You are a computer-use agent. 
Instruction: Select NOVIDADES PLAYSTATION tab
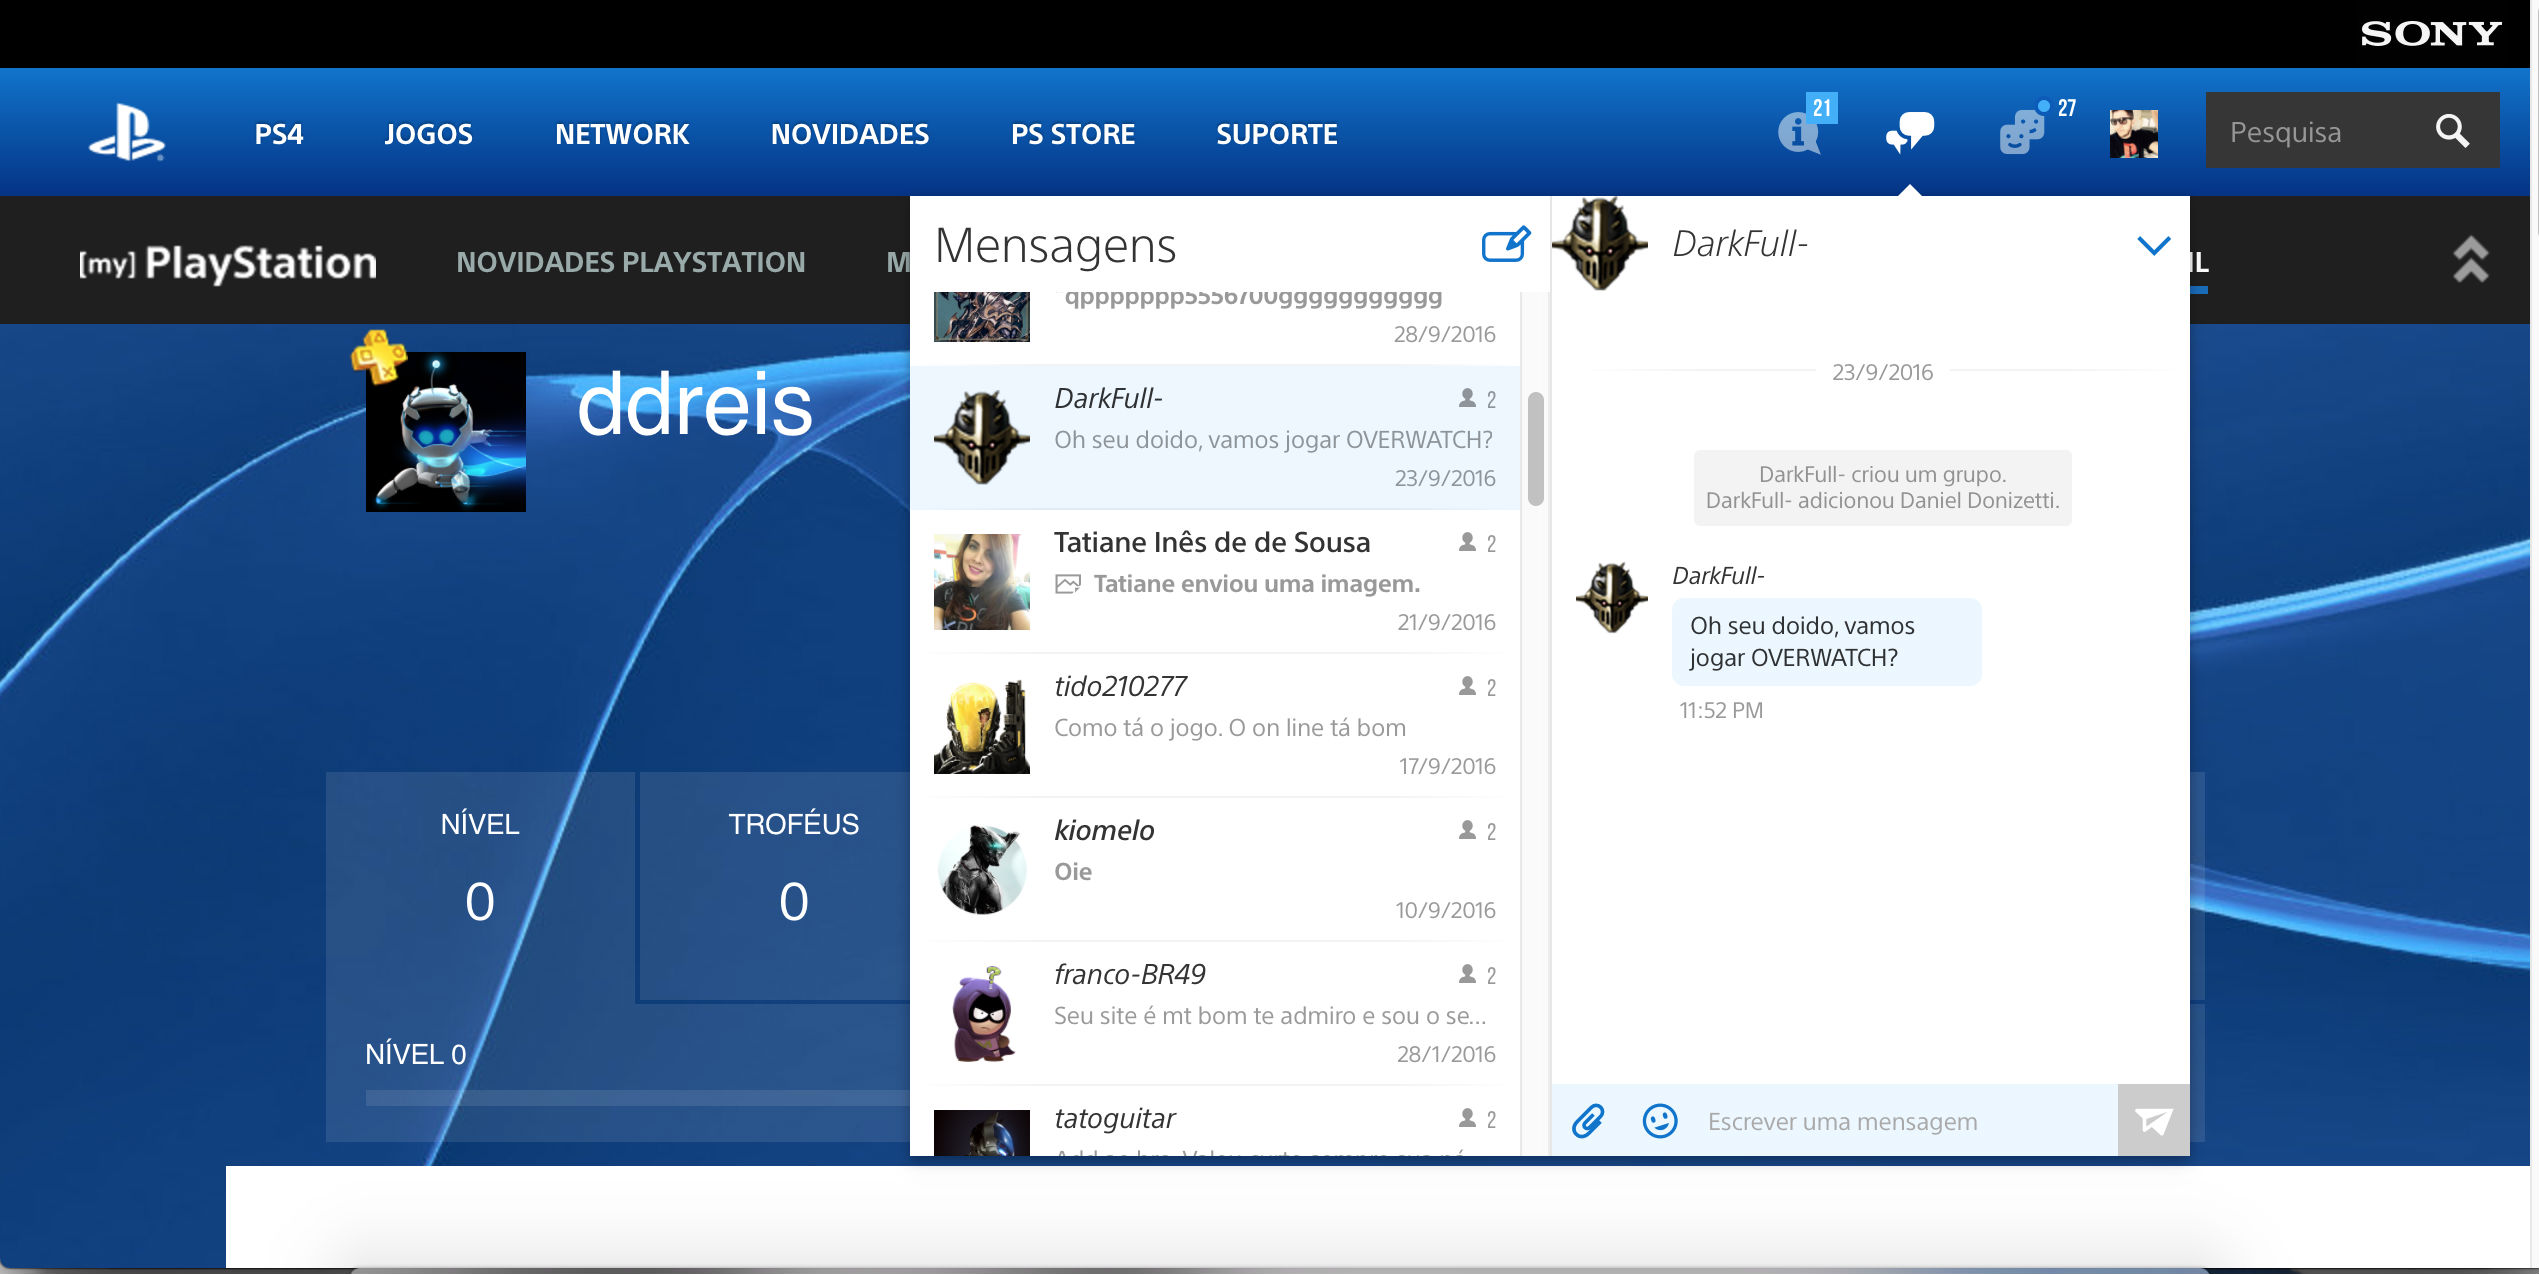[632, 262]
